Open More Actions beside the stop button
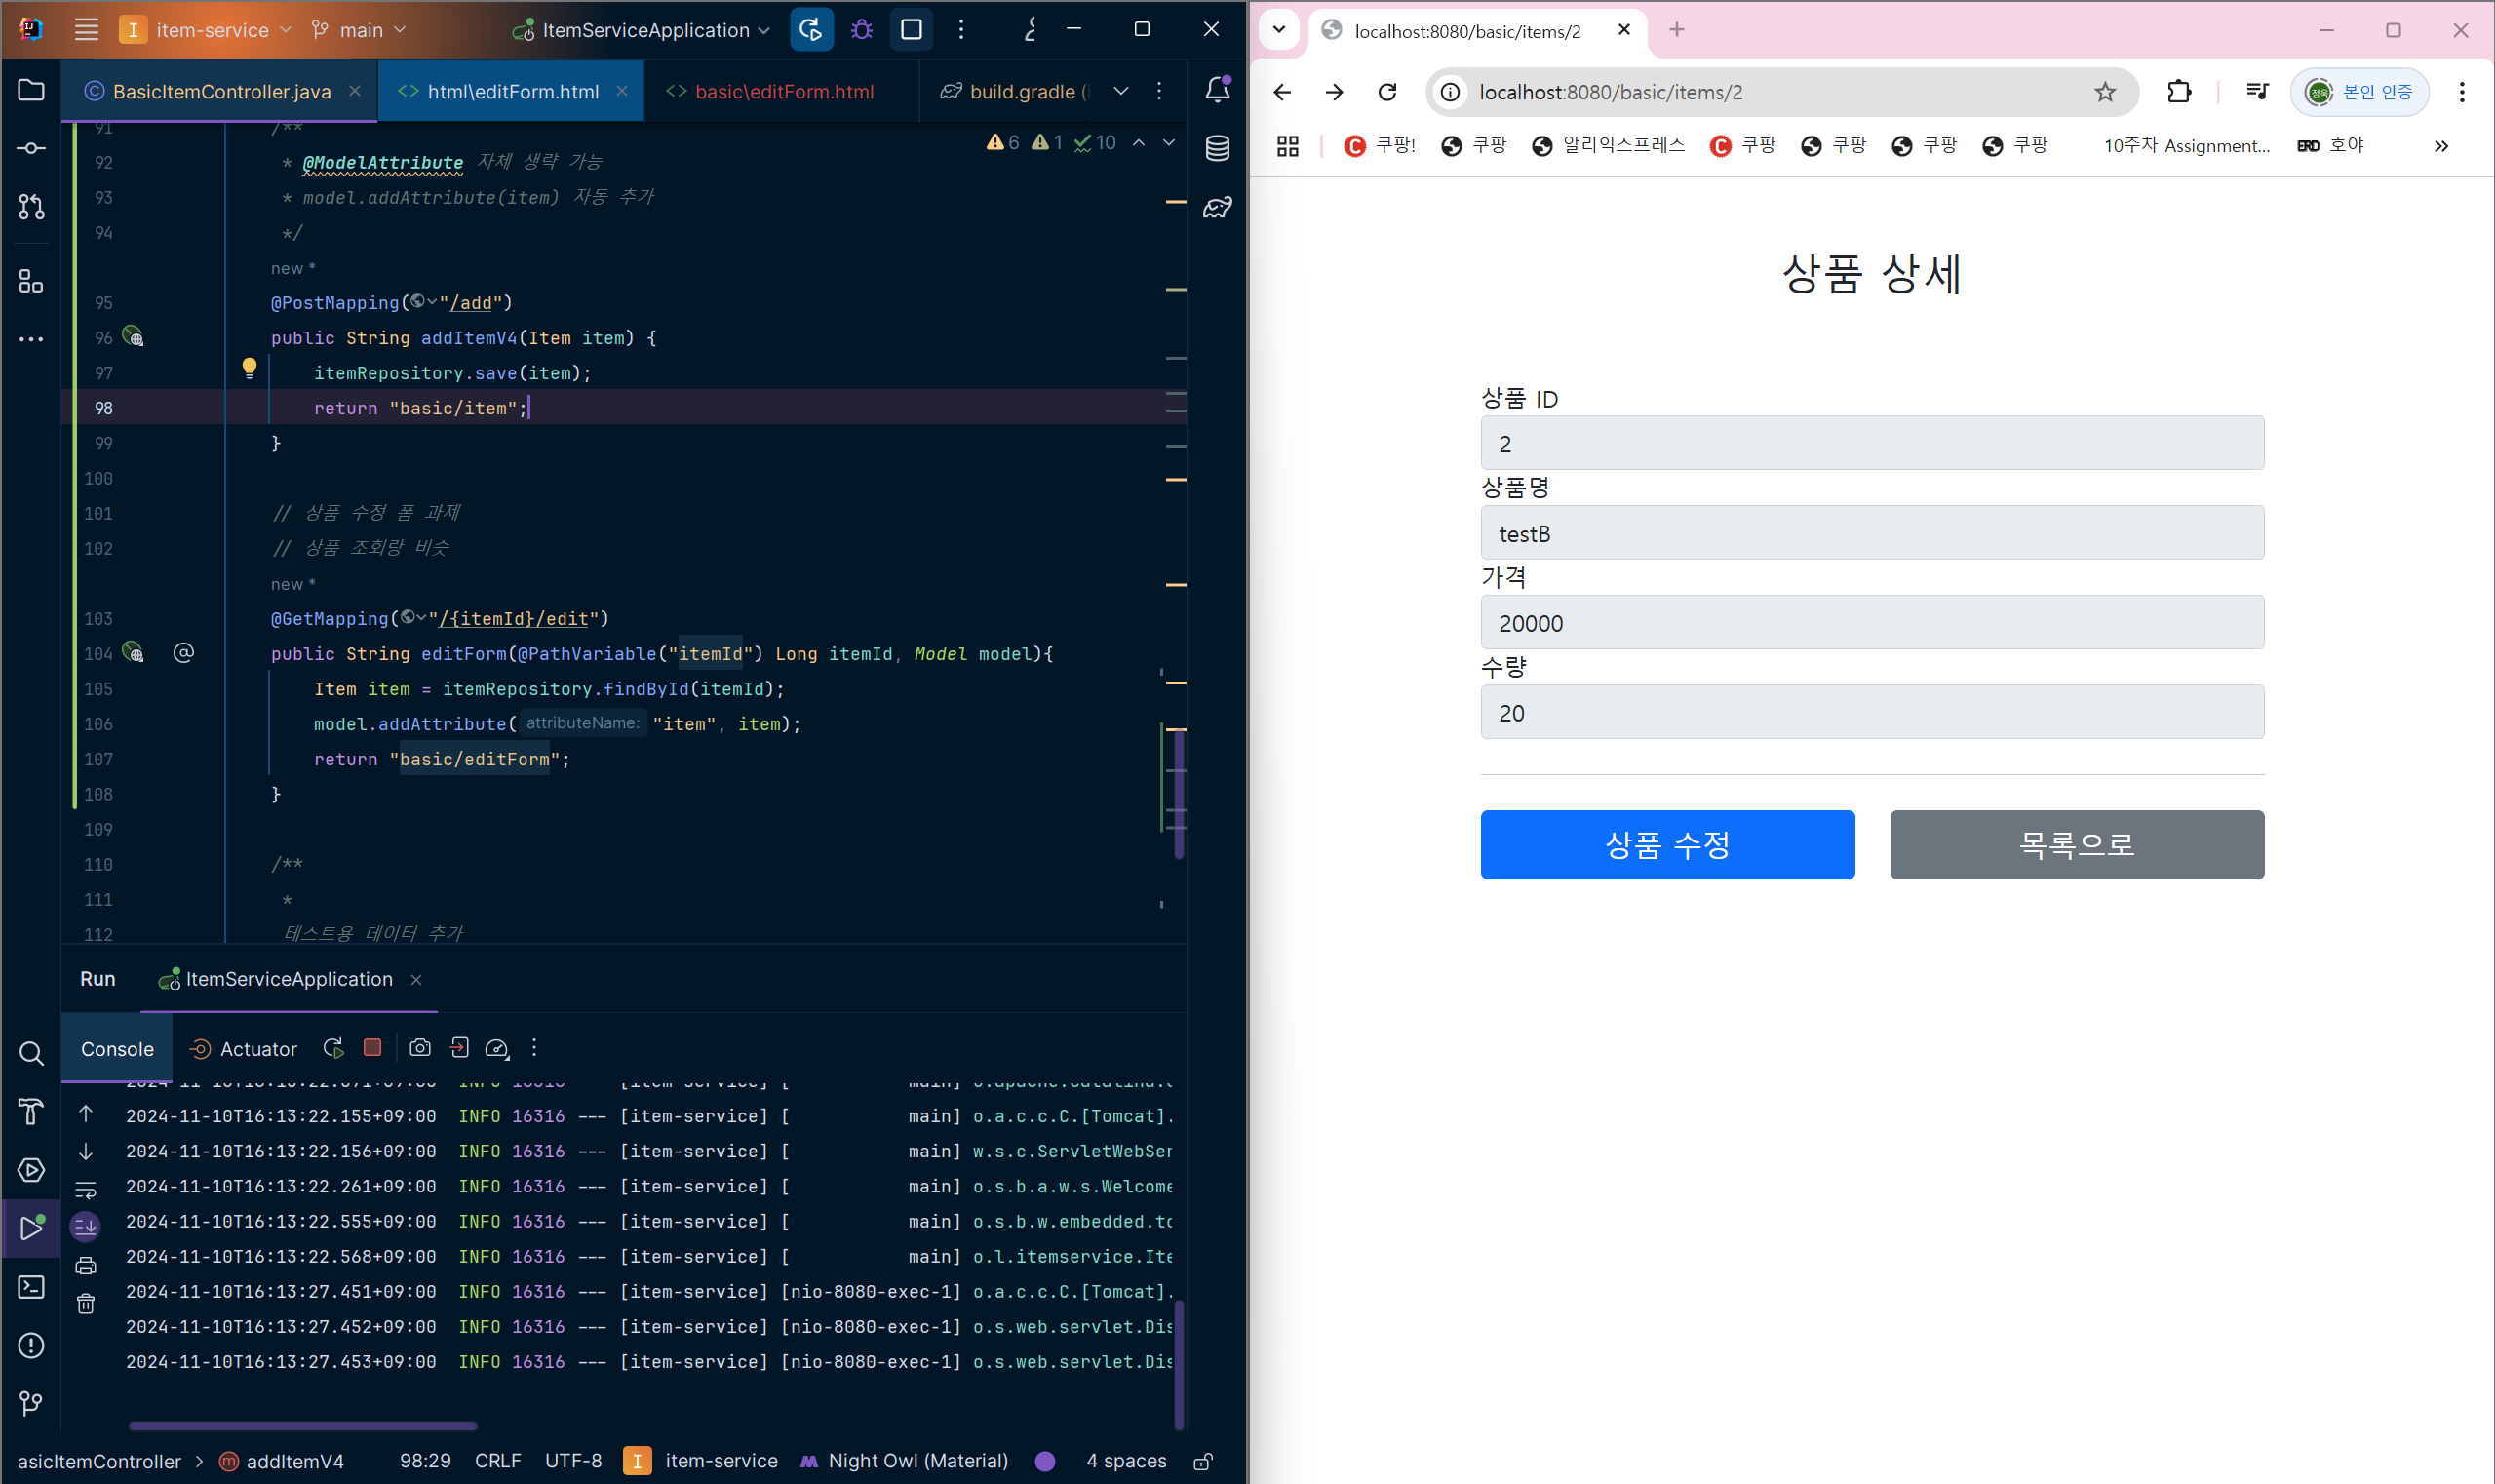2495x1484 pixels. click(x=961, y=30)
